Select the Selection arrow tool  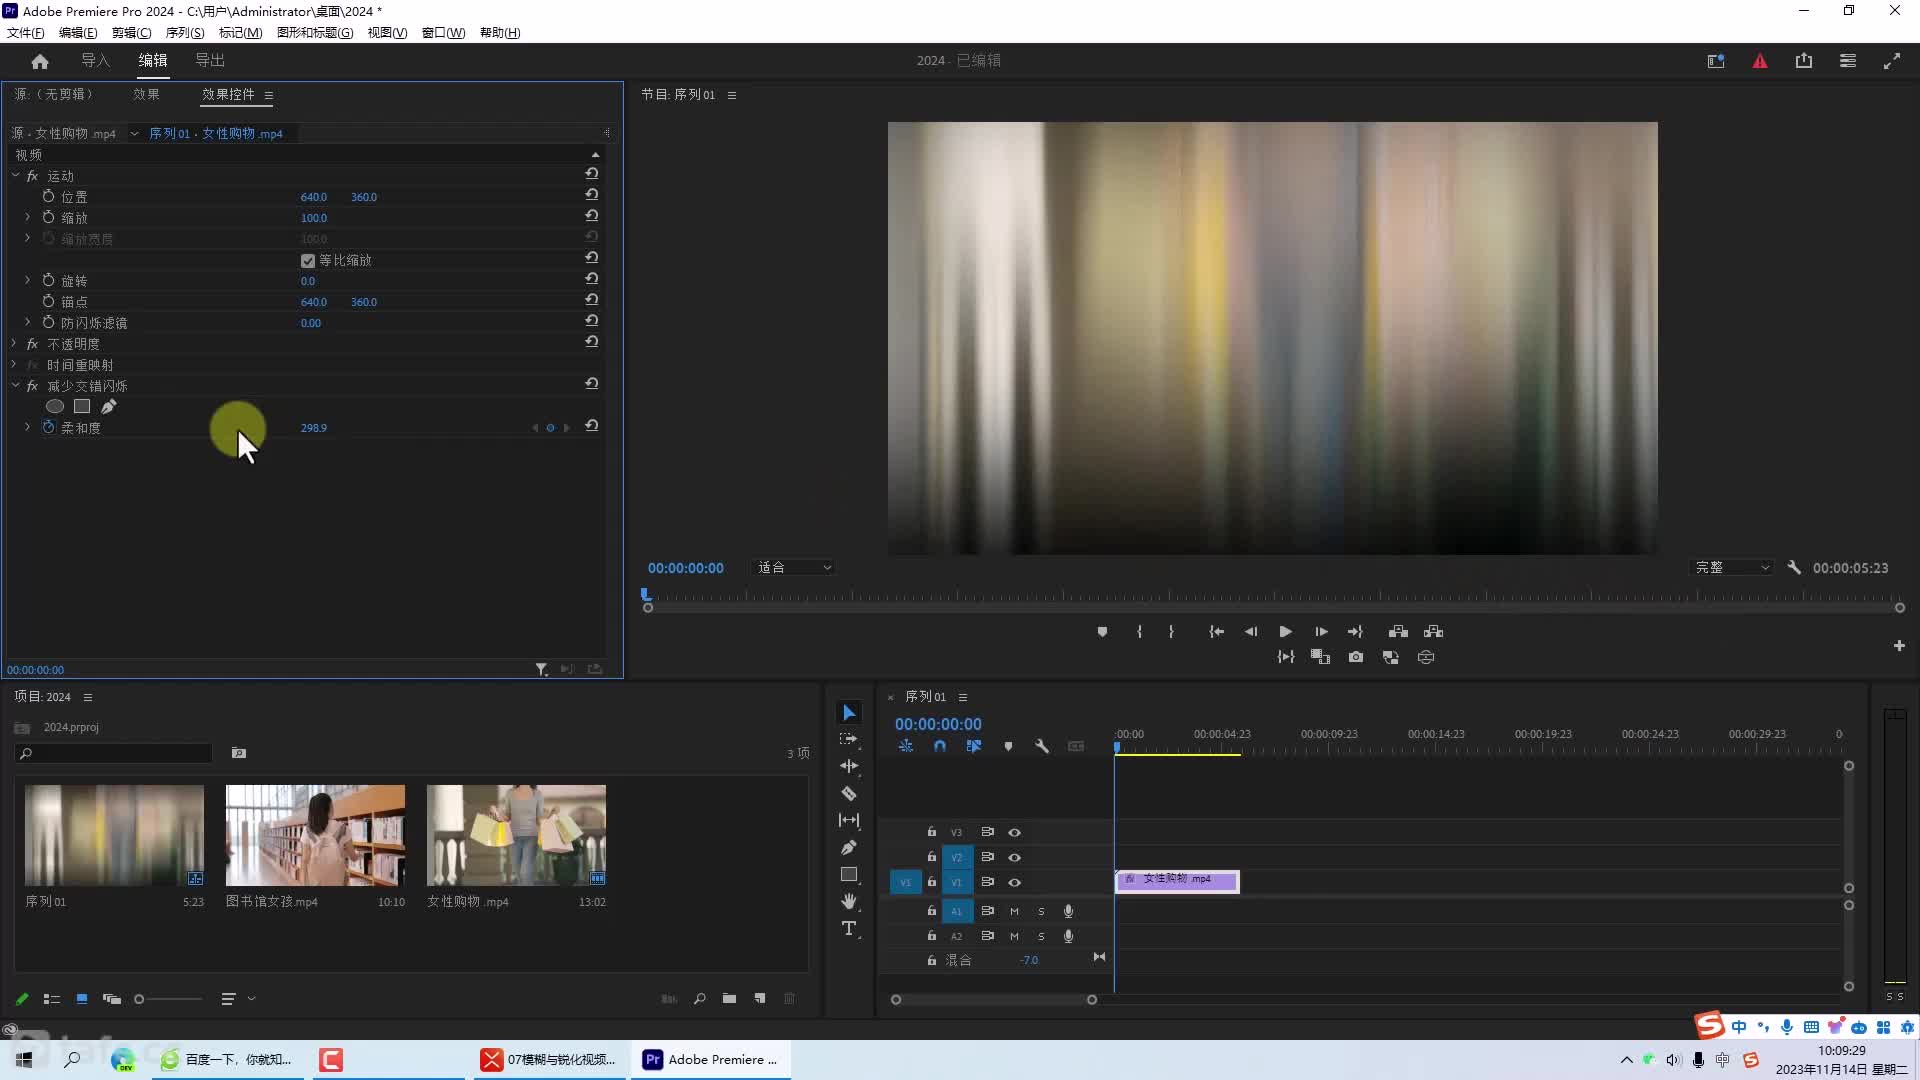[x=849, y=712]
